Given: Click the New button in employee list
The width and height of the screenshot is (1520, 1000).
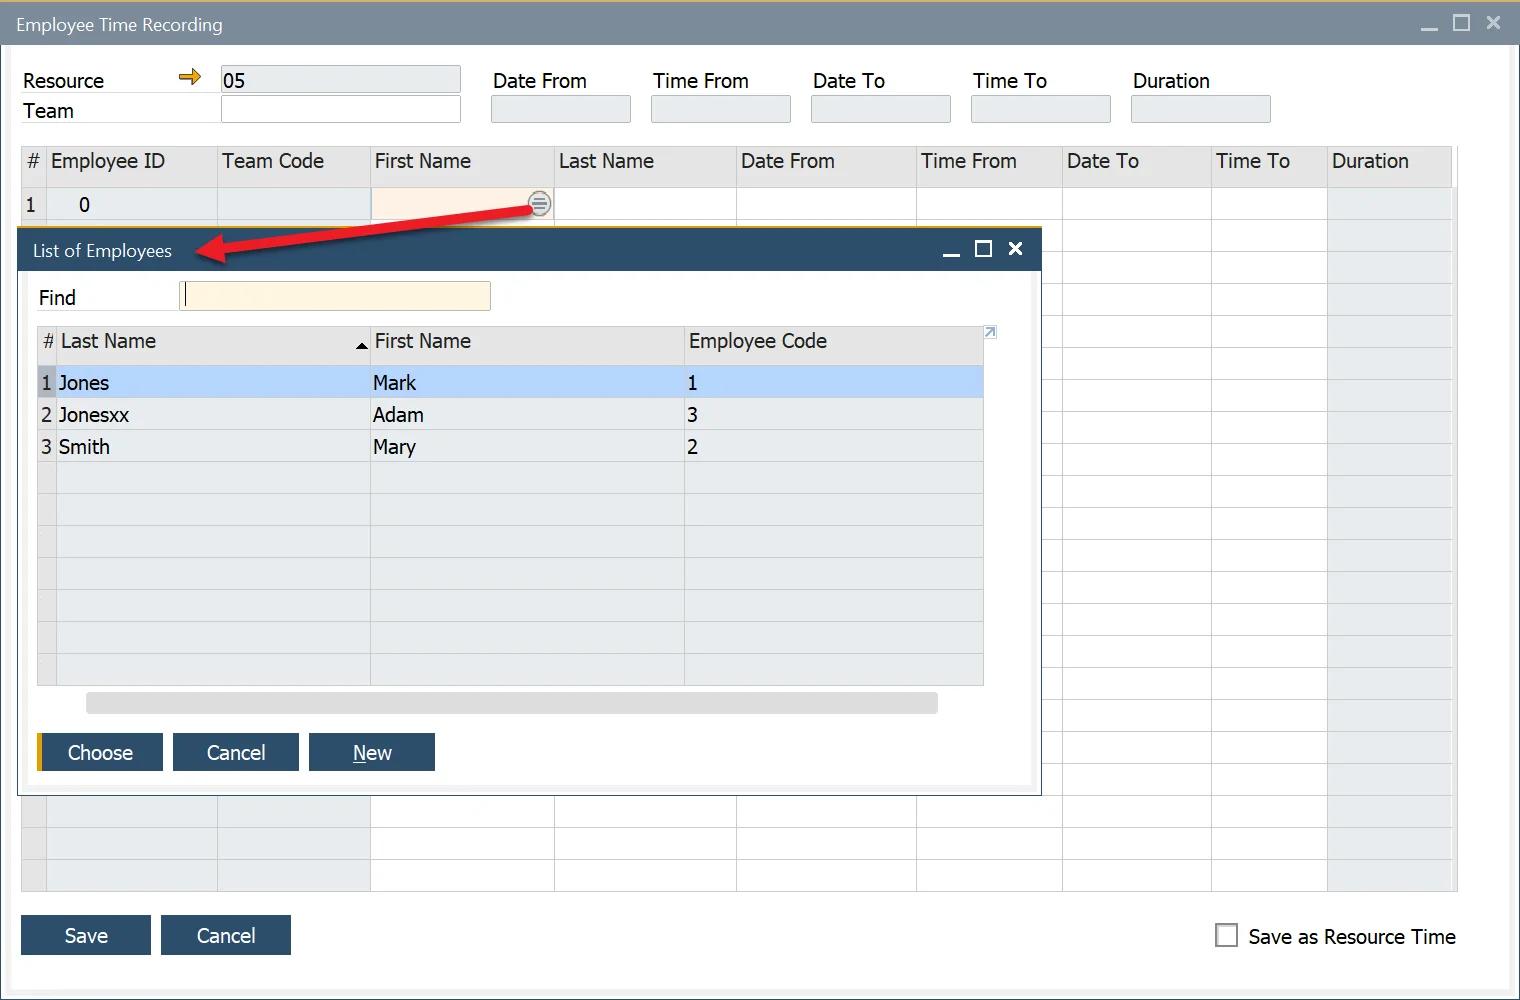Looking at the screenshot, I should (x=372, y=752).
